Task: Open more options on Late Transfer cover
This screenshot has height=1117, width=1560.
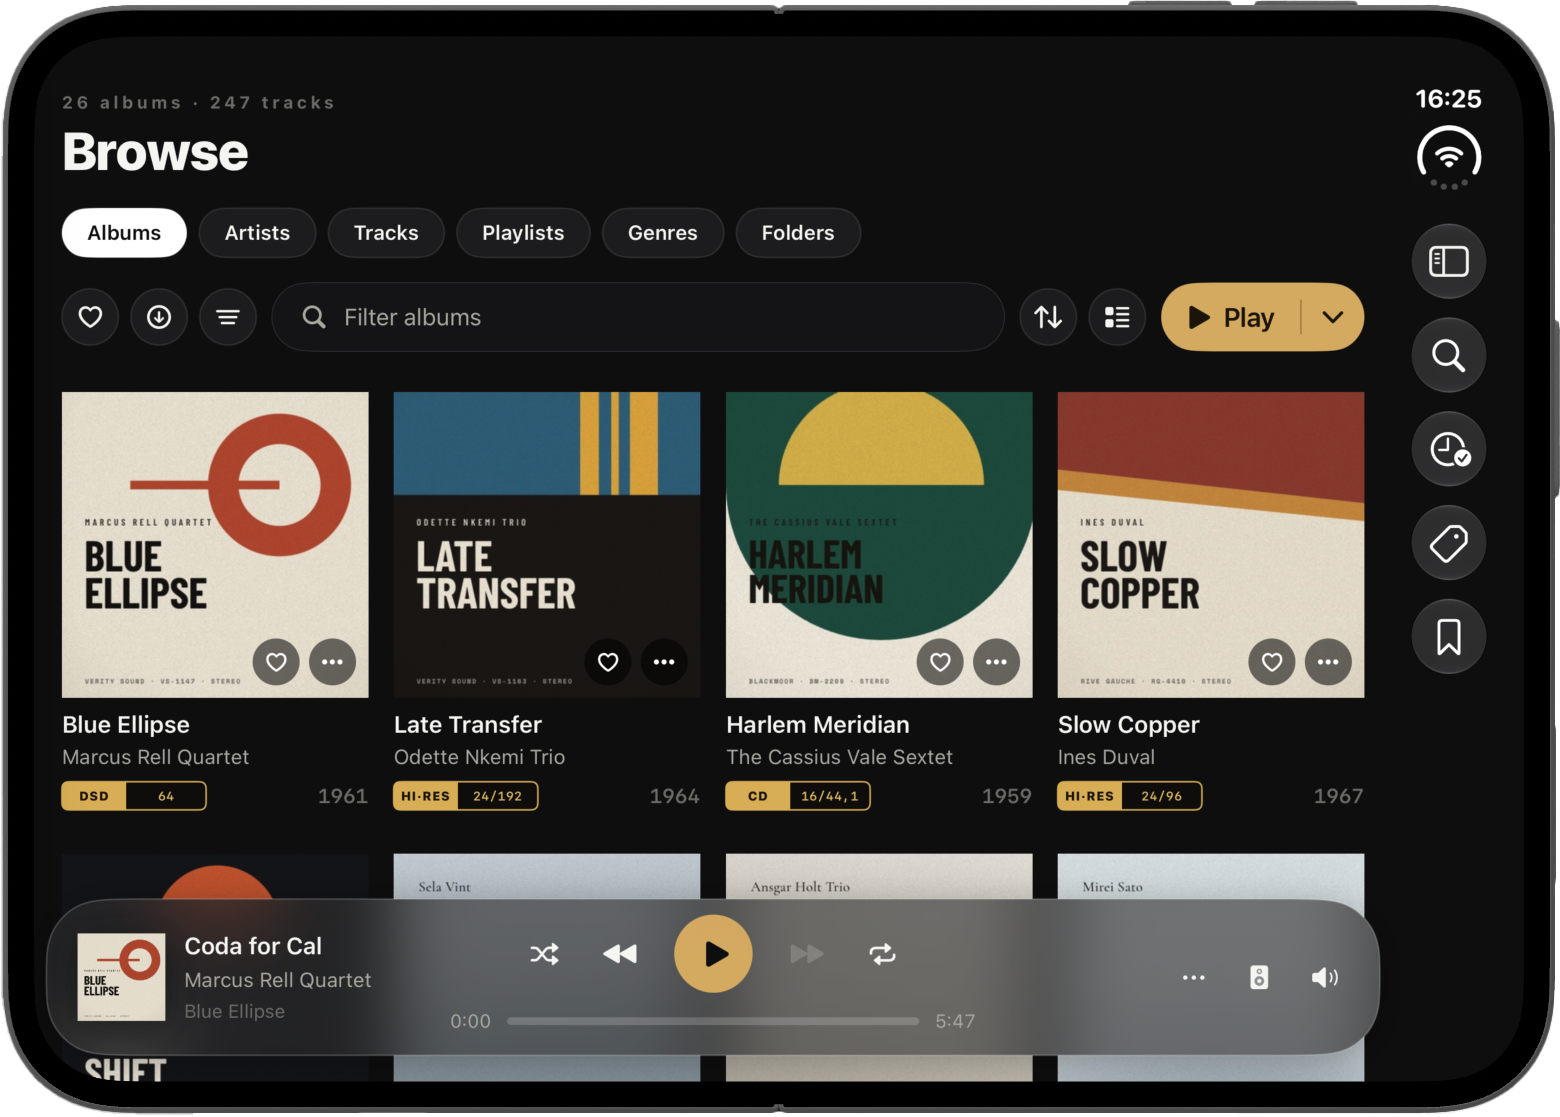Action: pos(664,662)
